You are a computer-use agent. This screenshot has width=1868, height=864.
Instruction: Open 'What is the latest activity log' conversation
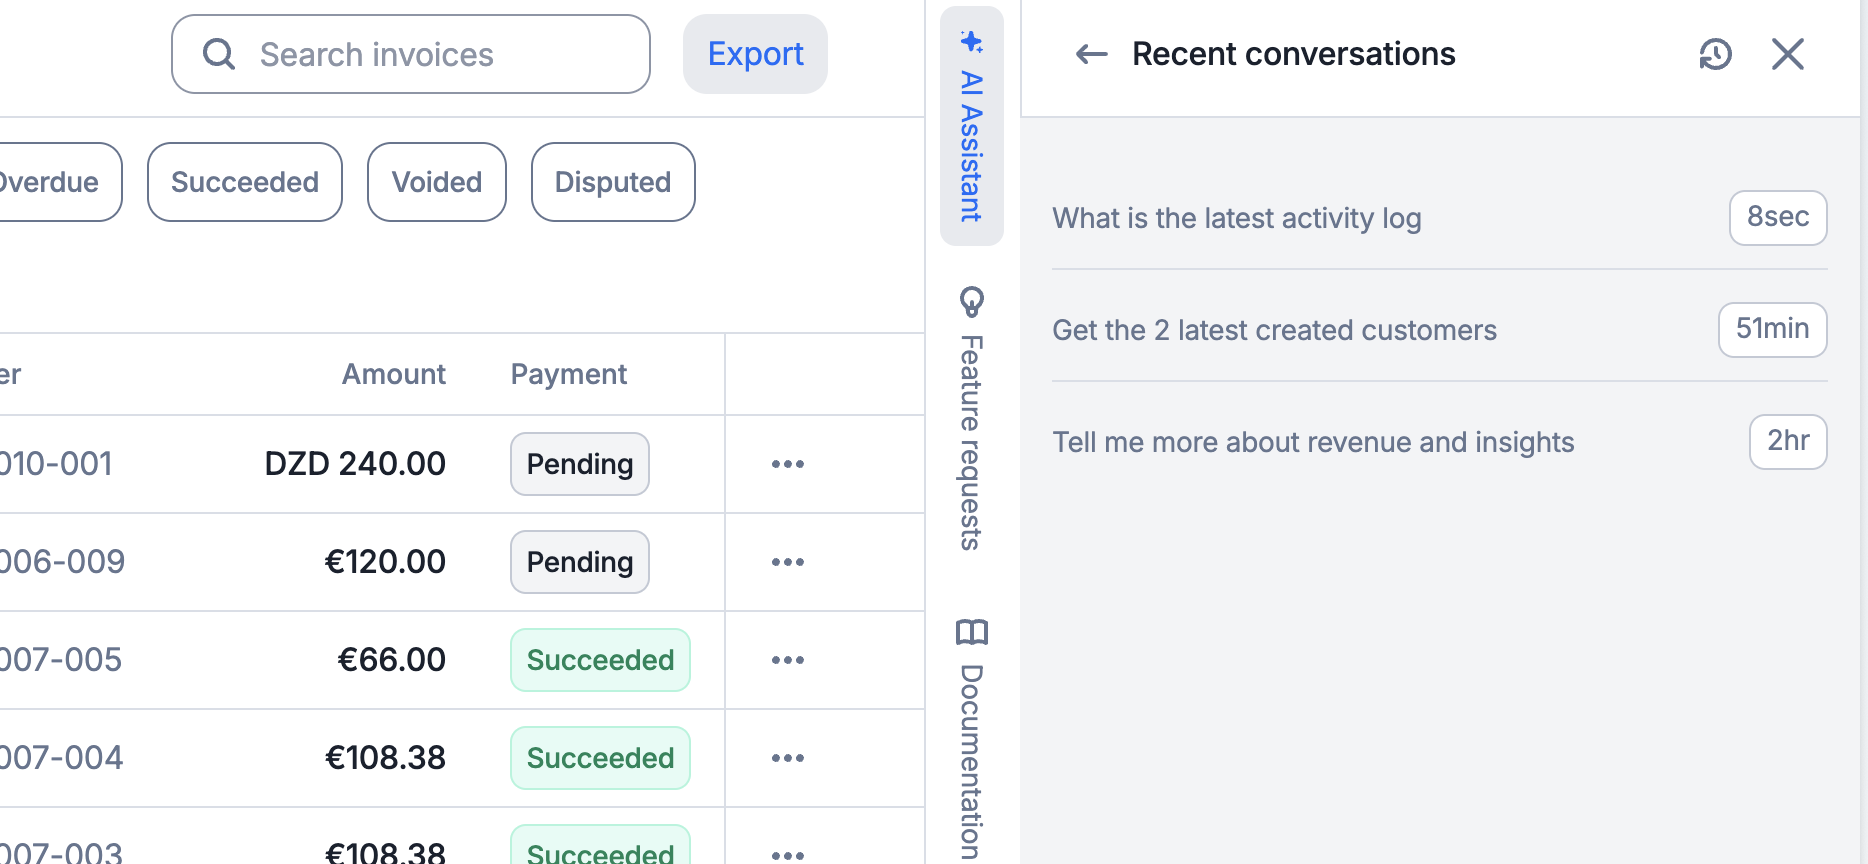[1237, 218]
